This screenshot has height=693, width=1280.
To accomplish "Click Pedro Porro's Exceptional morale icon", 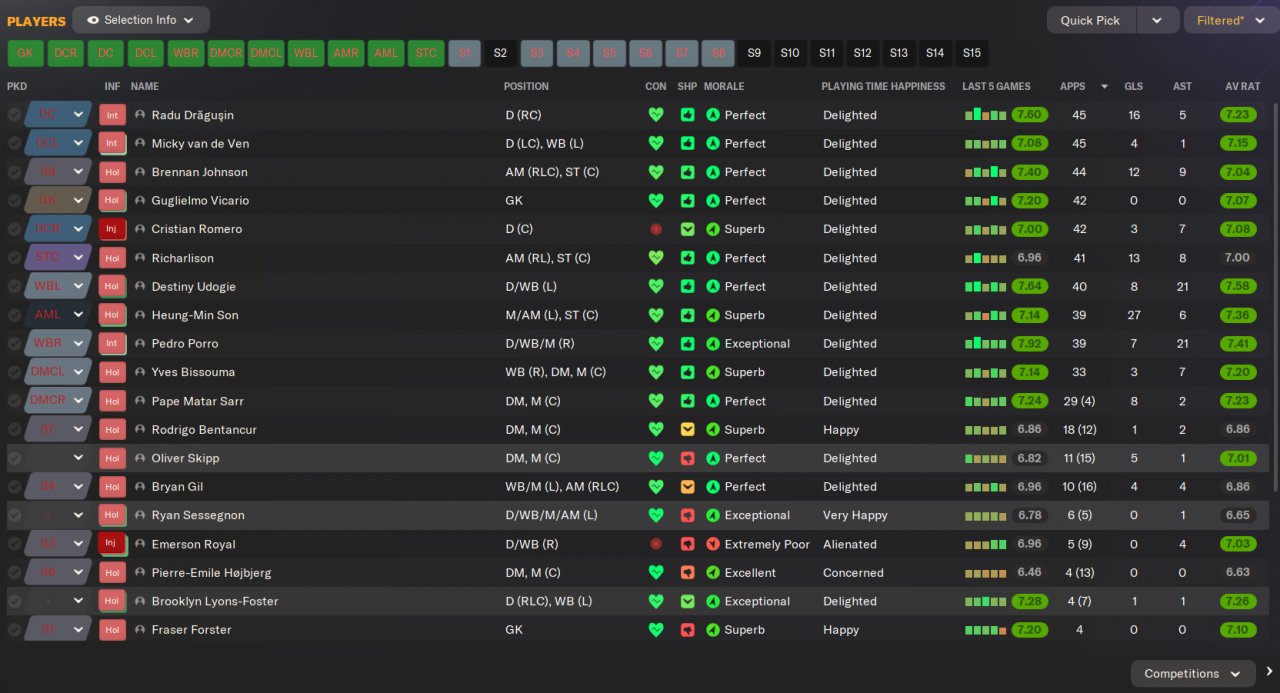I will click(713, 344).
